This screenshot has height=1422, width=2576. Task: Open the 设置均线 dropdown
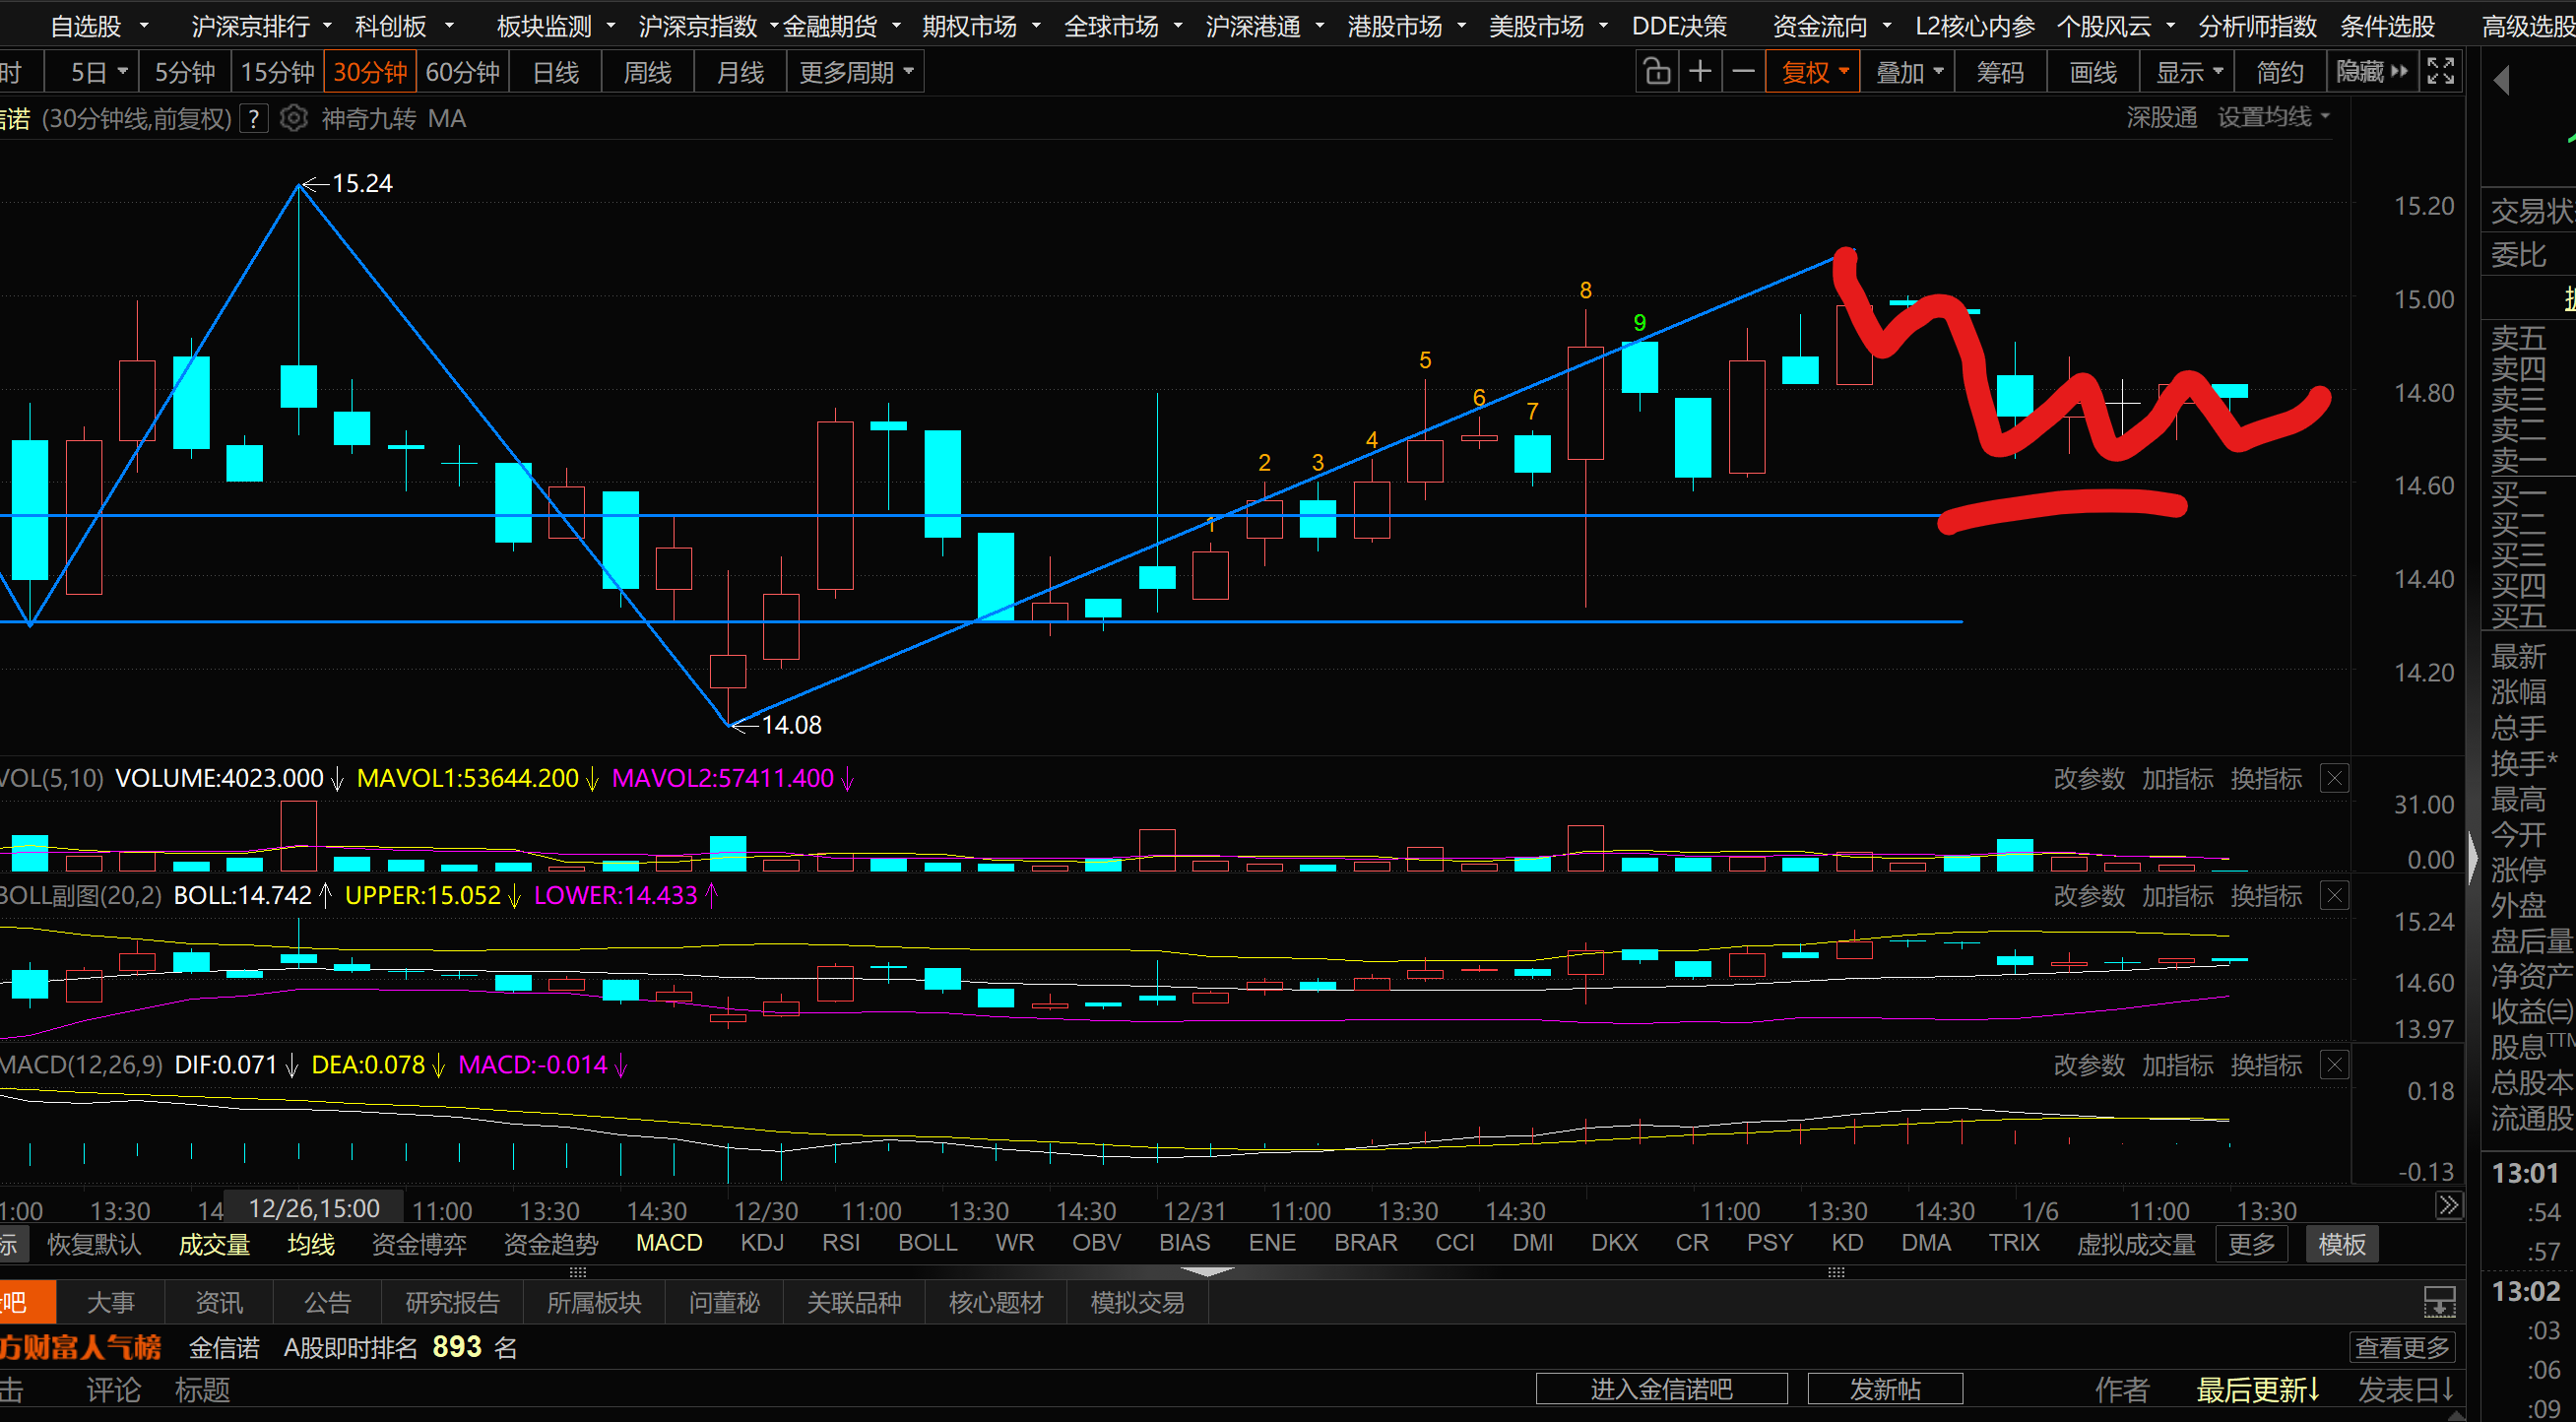point(2273,118)
